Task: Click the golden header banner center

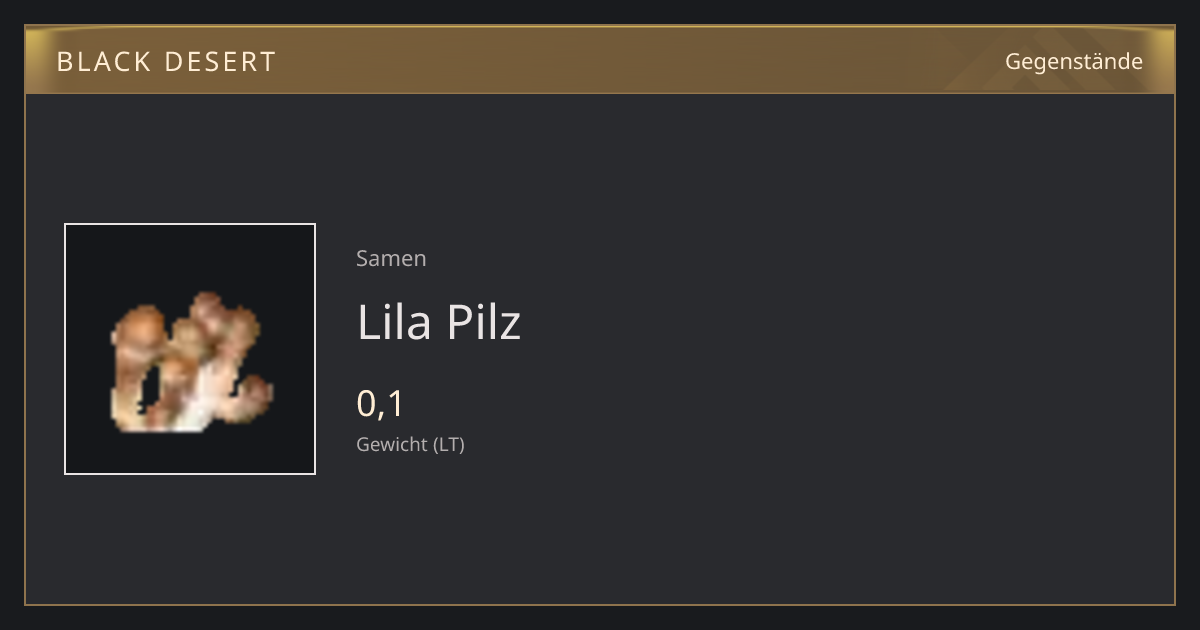Action: (600, 60)
